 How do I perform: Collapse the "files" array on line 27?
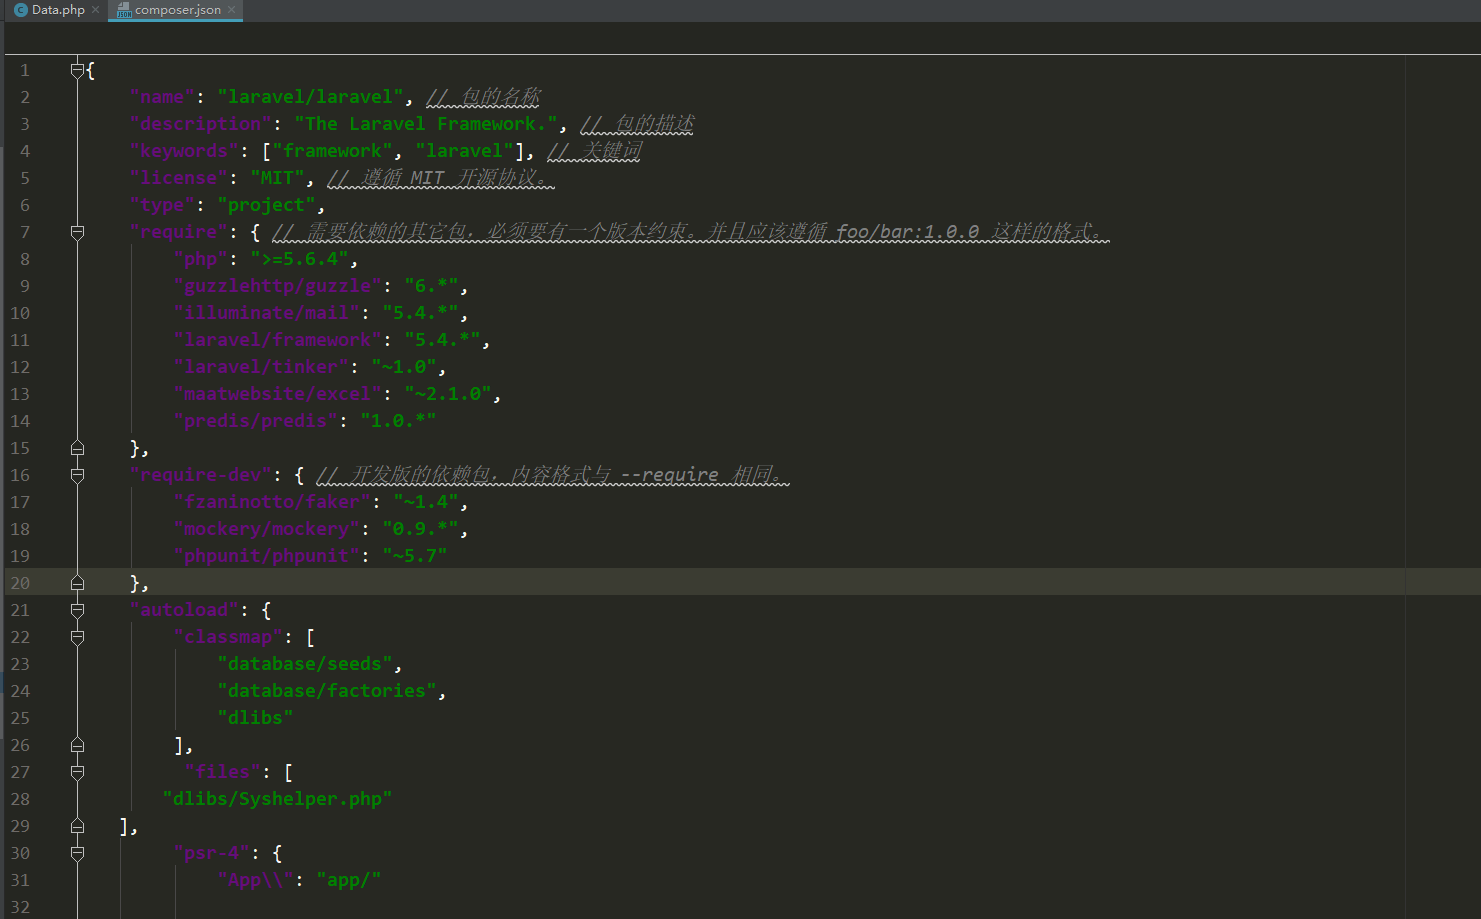(77, 772)
